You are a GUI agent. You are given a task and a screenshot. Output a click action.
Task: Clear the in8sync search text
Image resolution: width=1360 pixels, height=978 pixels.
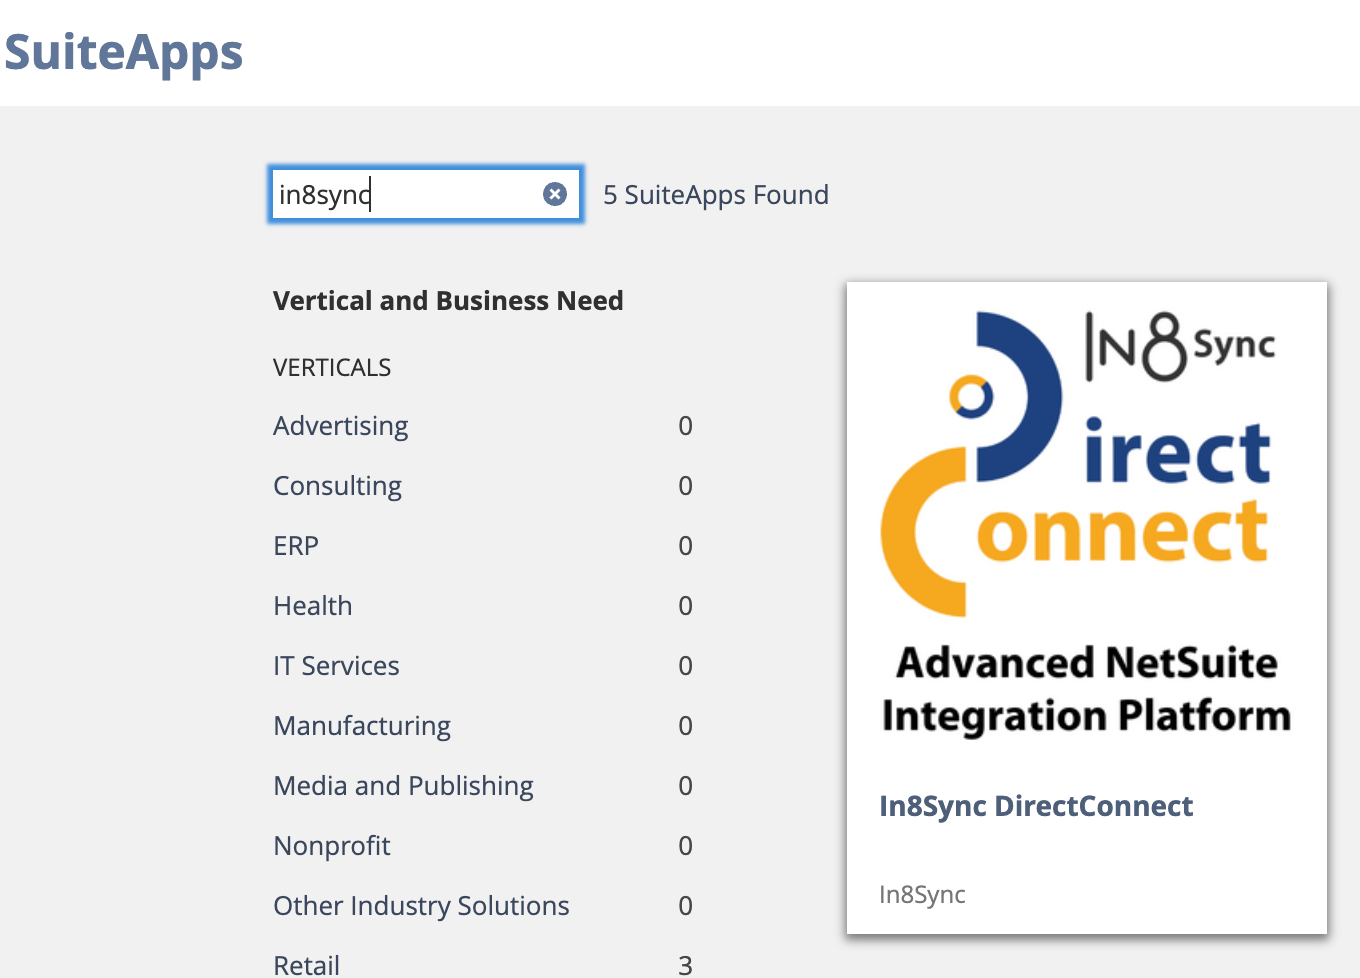click(x=555, y=194)
